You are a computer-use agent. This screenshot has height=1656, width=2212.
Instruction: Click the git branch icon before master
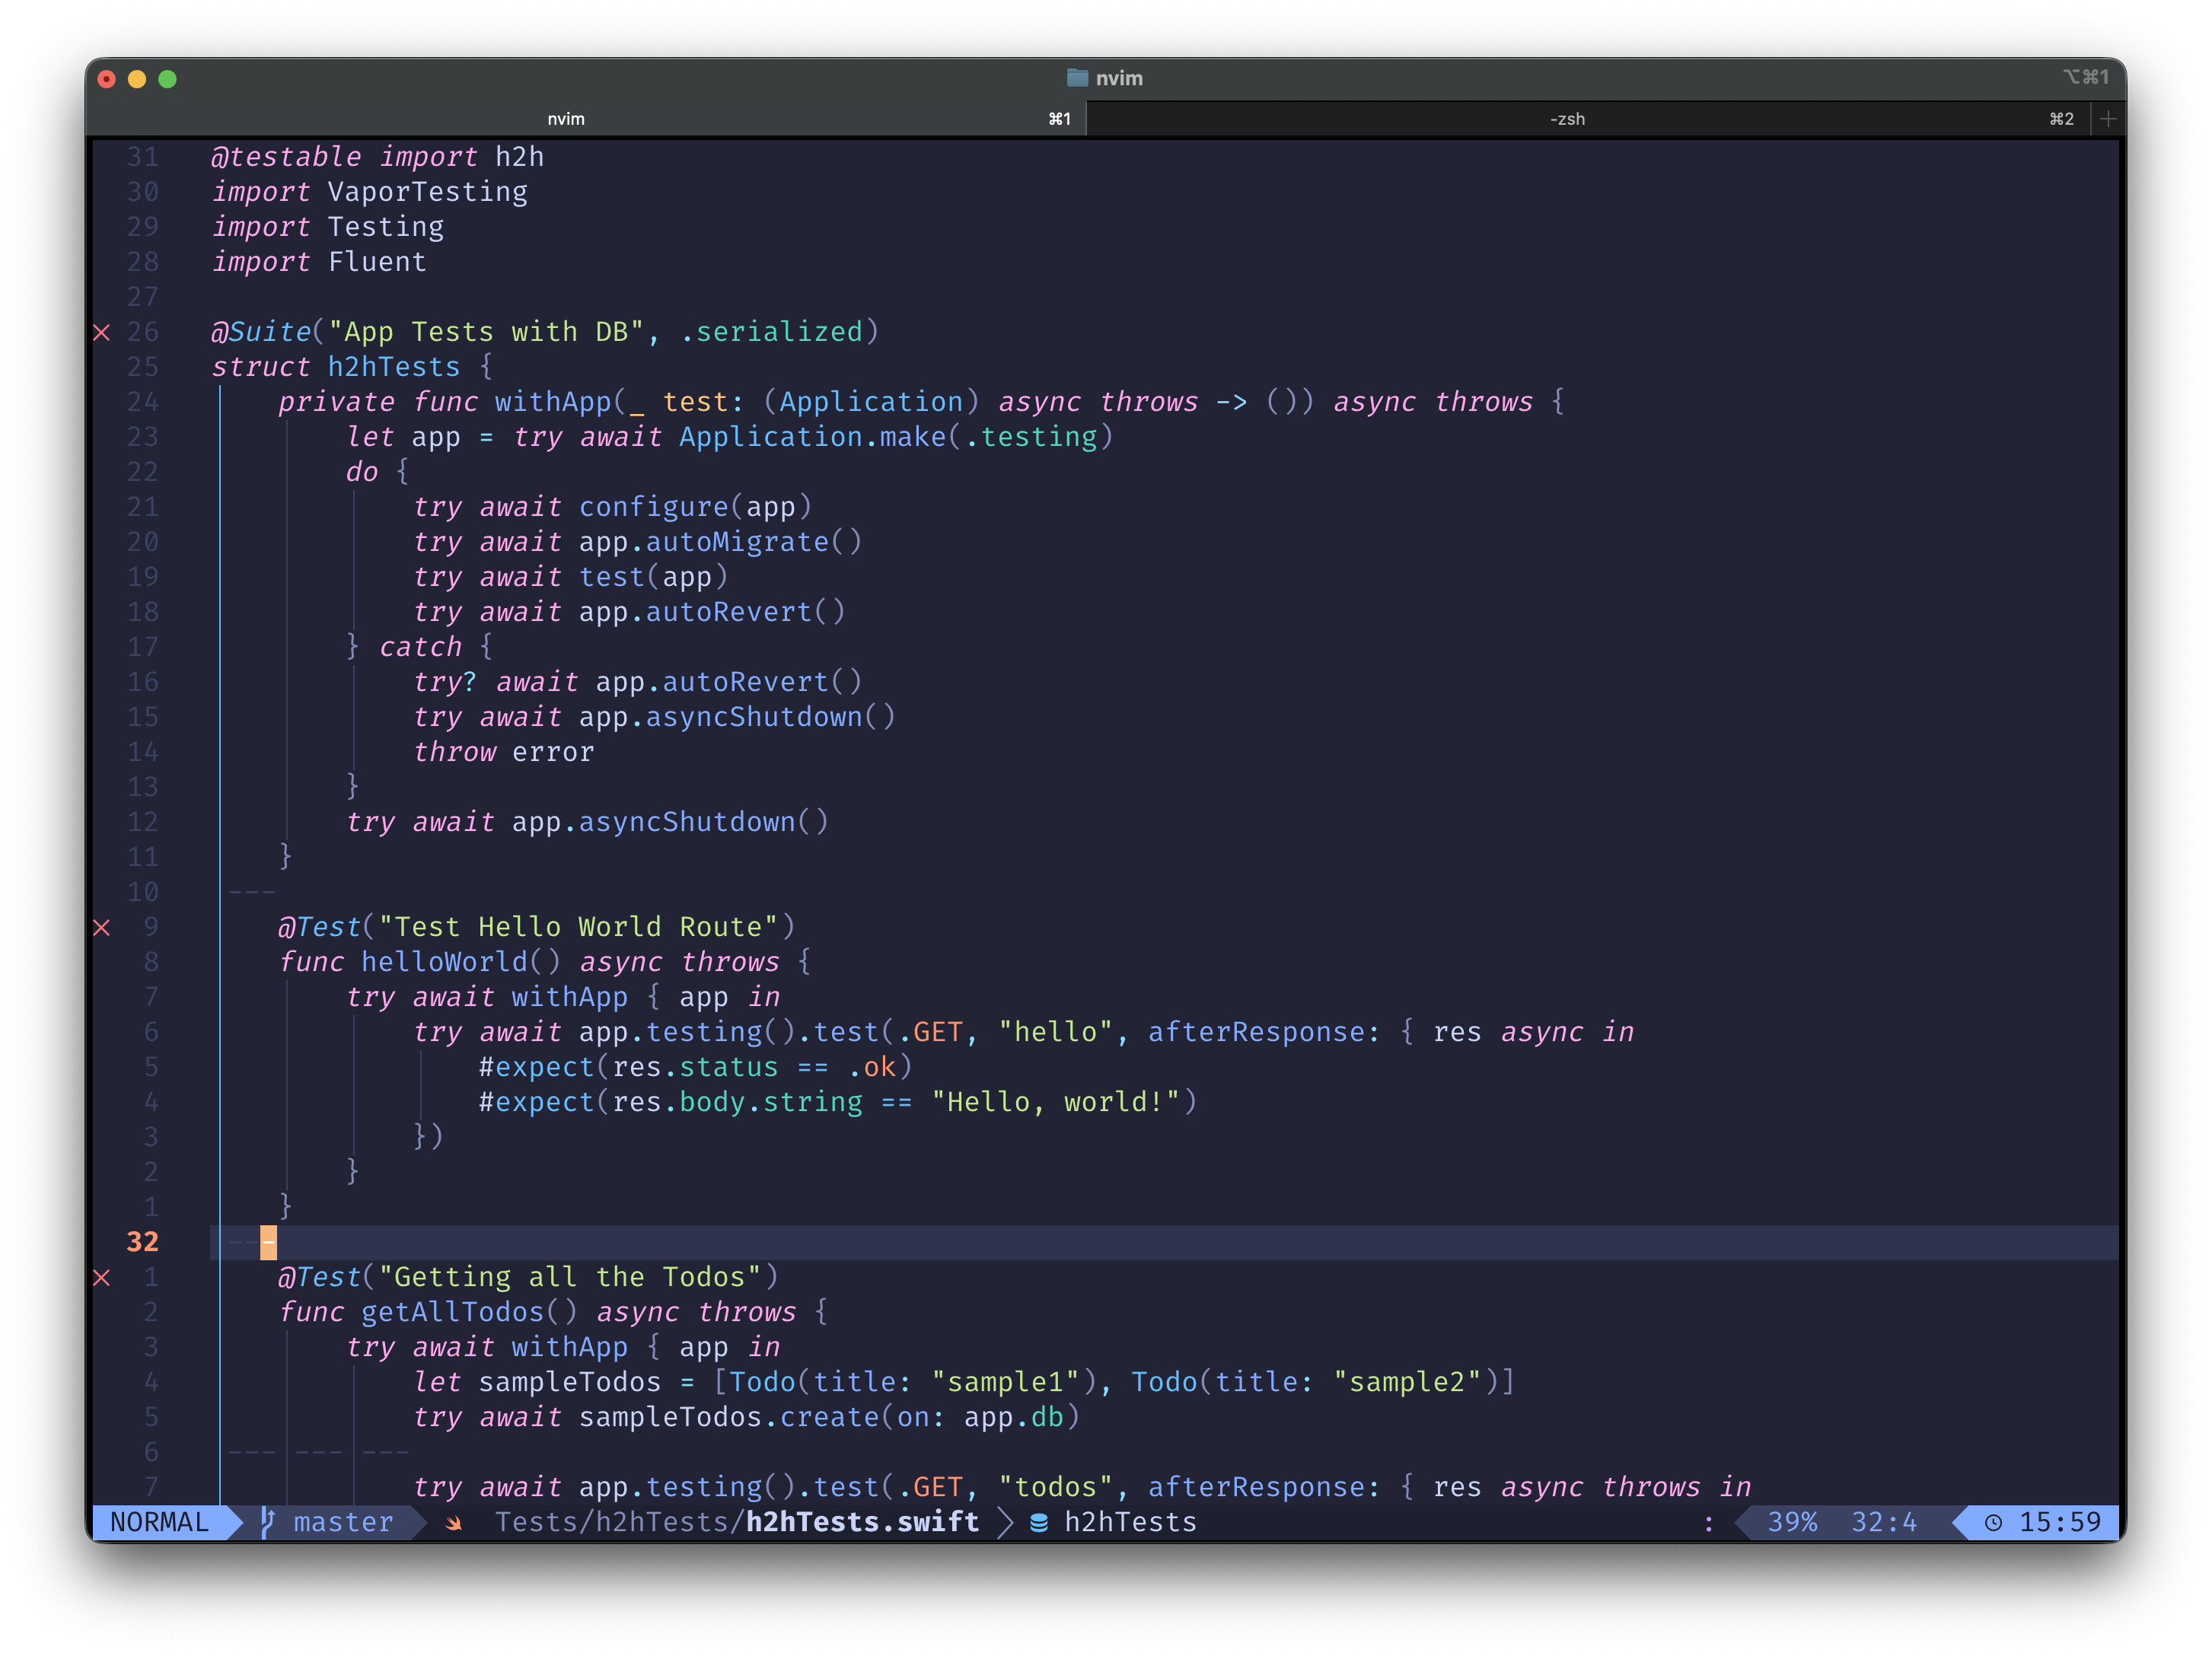click(267, 1522)
